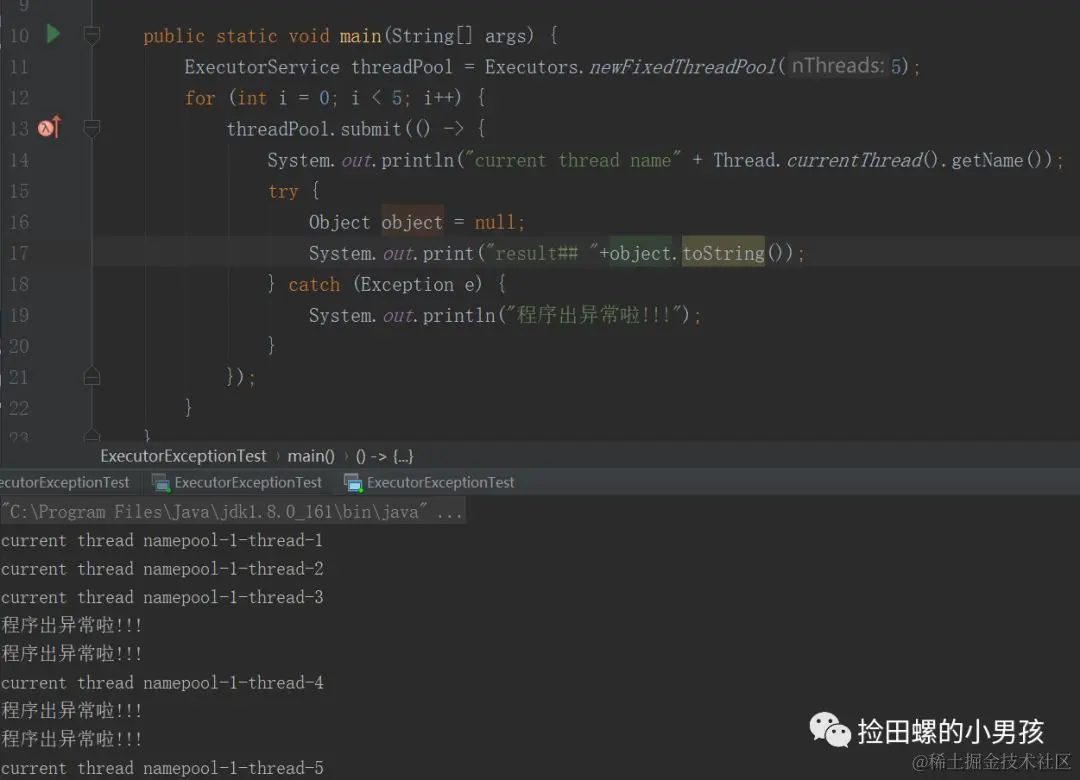The height and width of the screenshot is (780, 1080).
Task: Switch to the cut-off 'ecutorExceptionTest' run tab
Action: 65,482
